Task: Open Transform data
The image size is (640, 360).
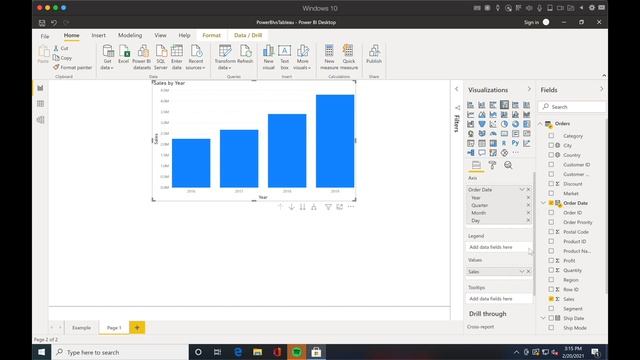Action: [225, 57]
